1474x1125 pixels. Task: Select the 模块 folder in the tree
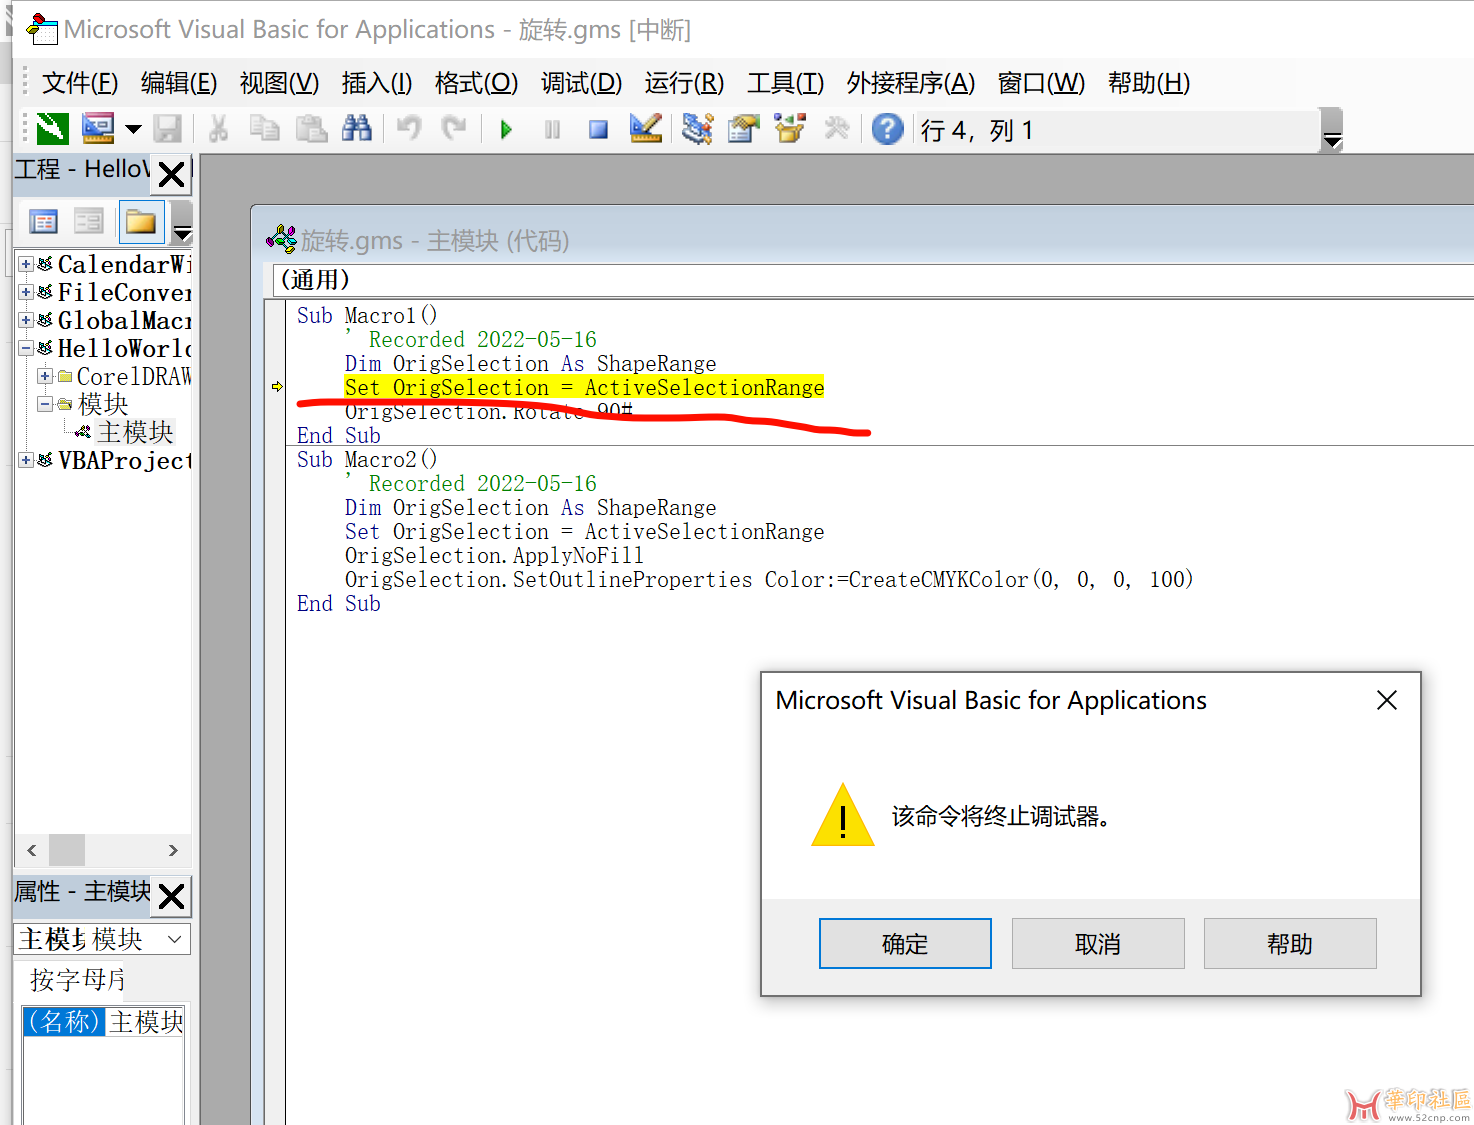103,404
